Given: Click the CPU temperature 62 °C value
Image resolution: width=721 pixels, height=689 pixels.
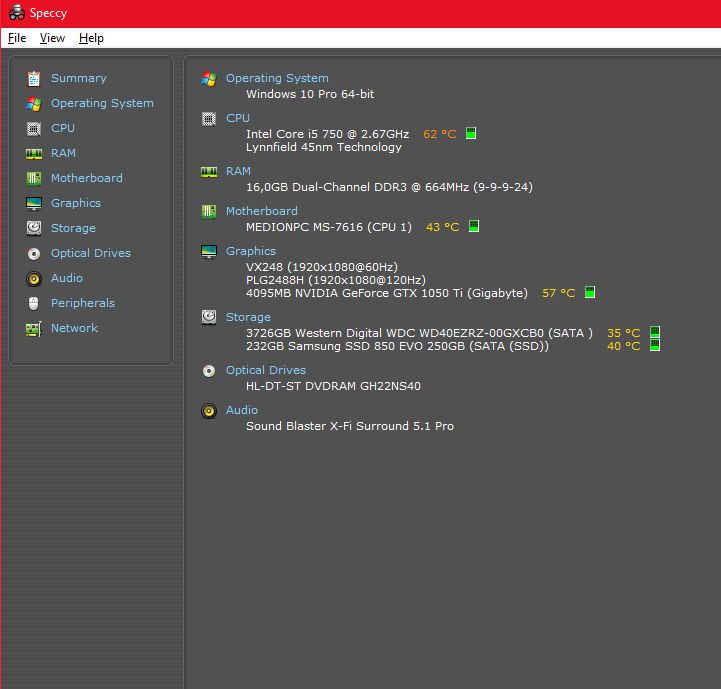Looking at the screenshot, I should [x=440, y=134].
